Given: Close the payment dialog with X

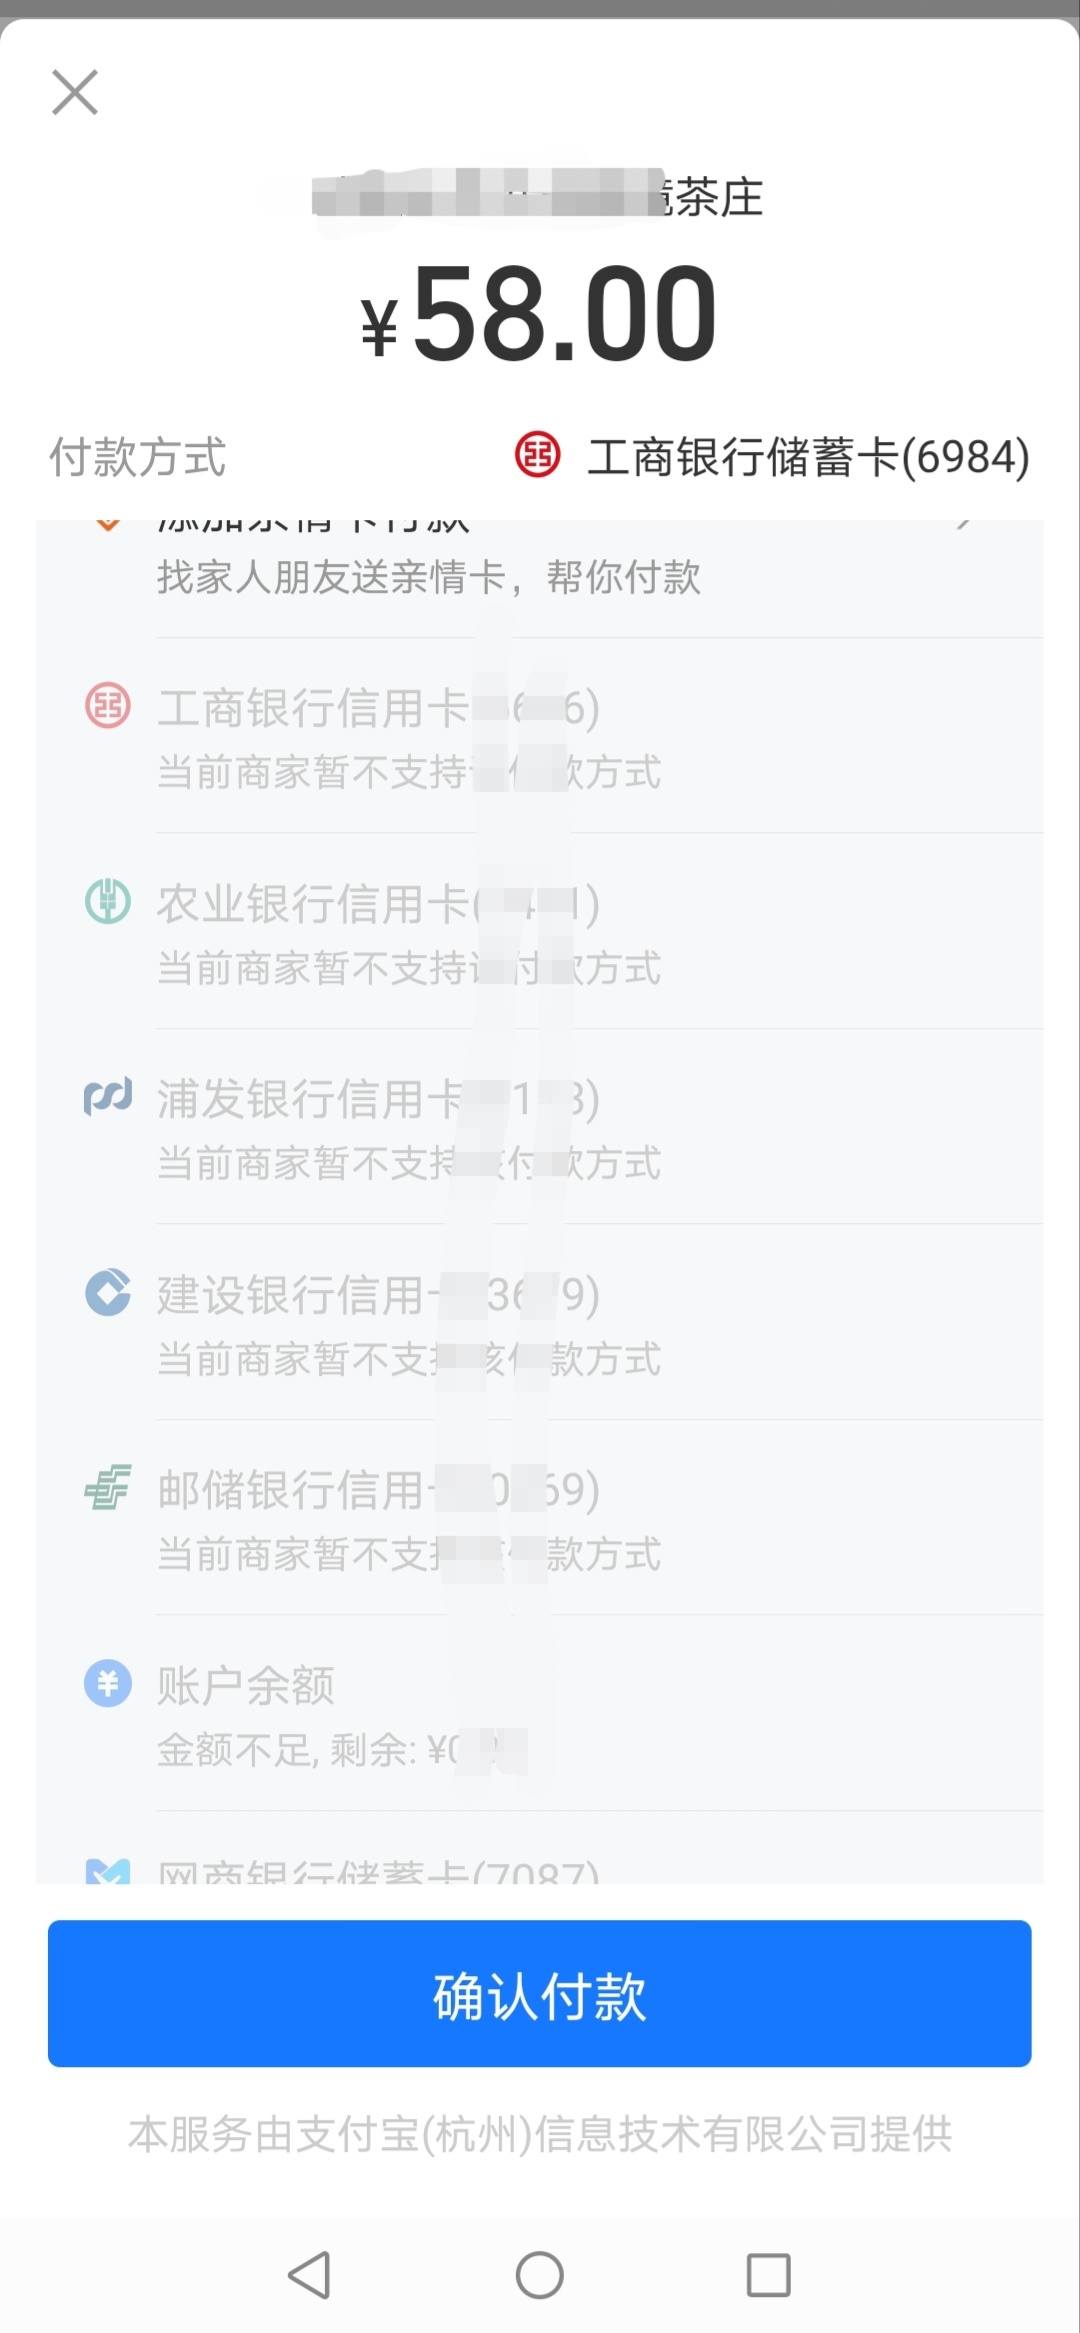Looking at the screenshot, I should coord(75,93).
